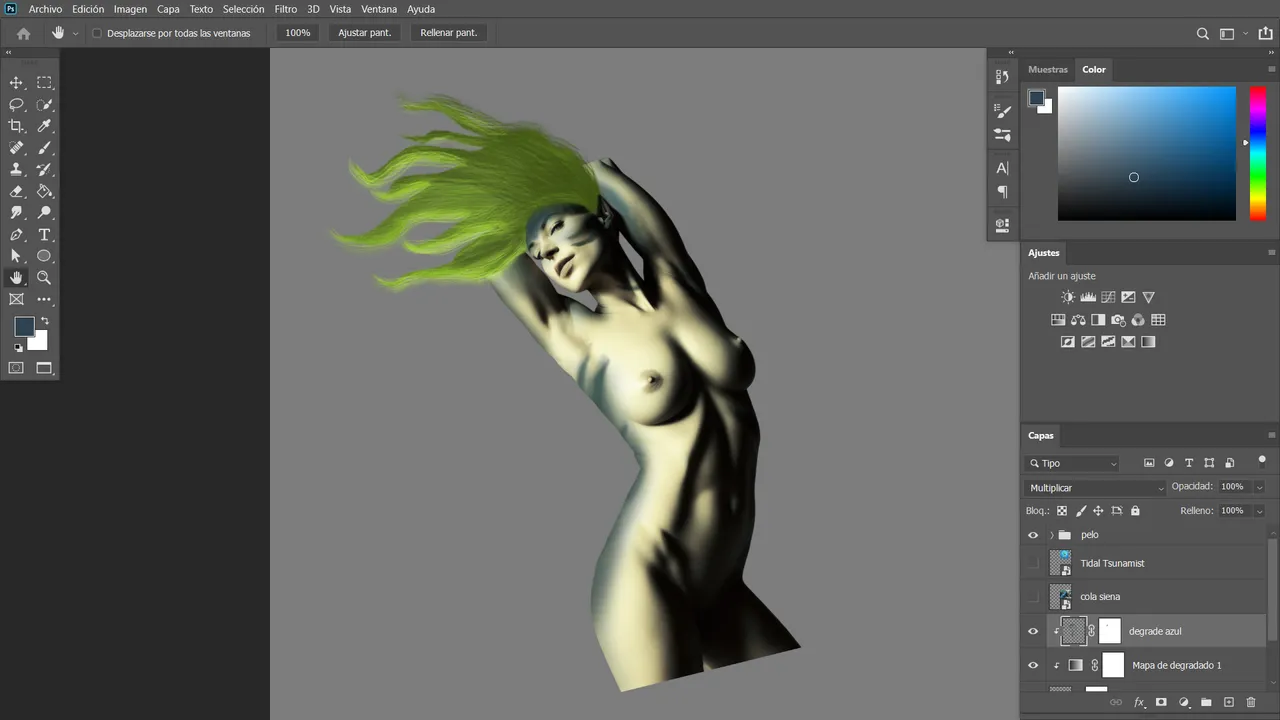
Task: Toggle the layer filter on/off switch
Action: click(1262, 461)
